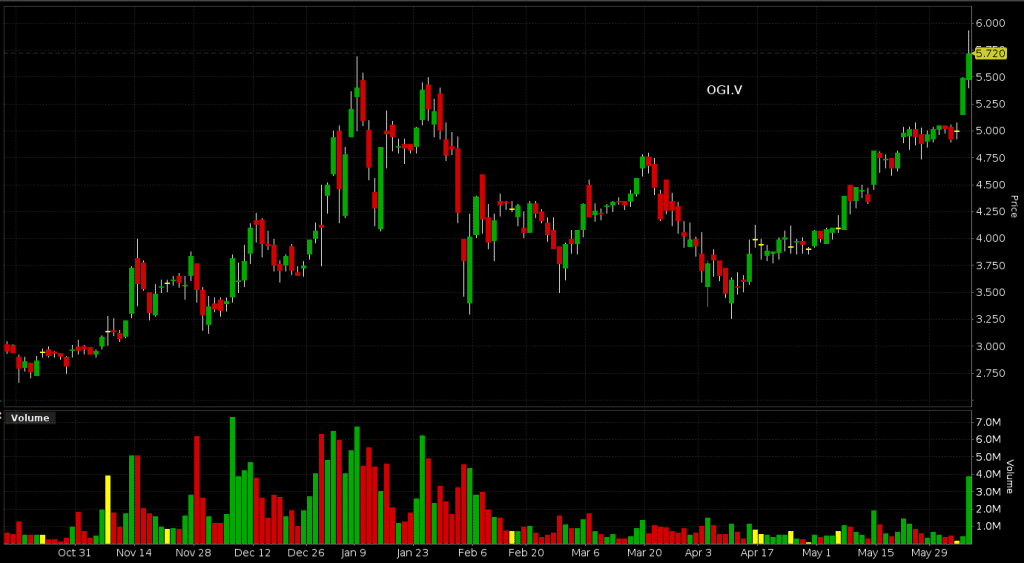Click the 3.000 price axis label

coord(991,346)
